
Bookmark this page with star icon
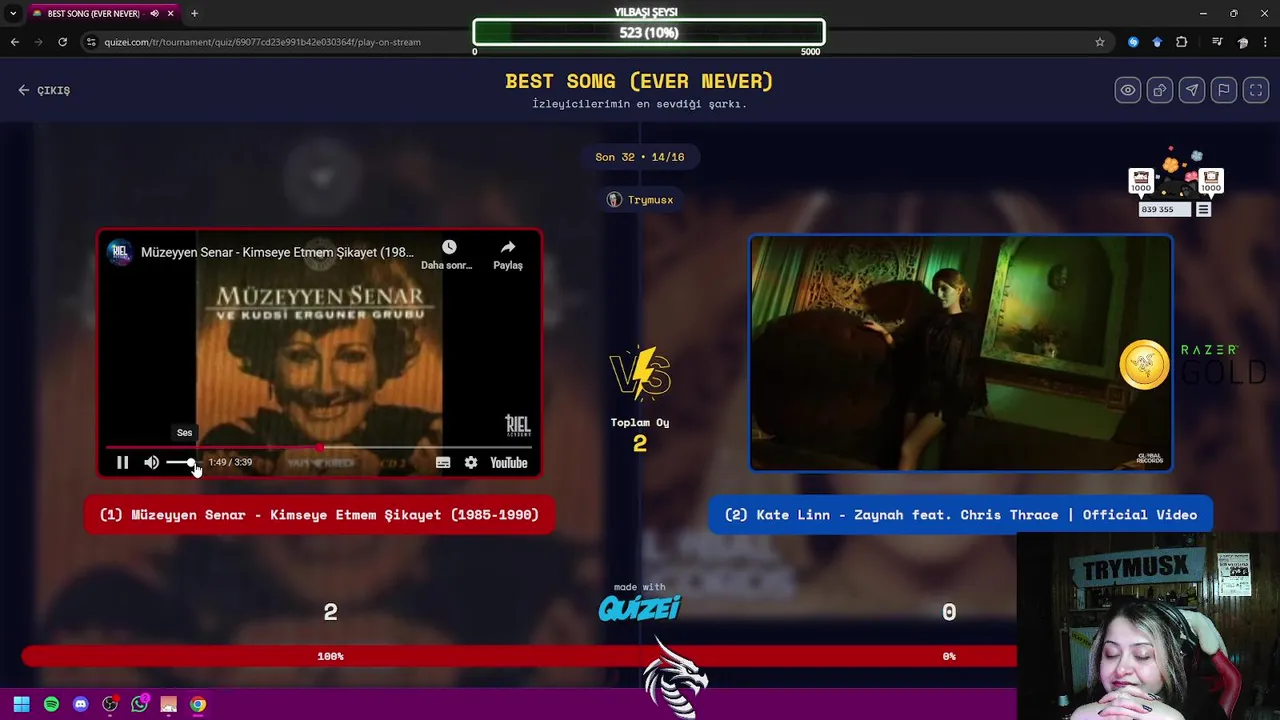(1100, 42)
